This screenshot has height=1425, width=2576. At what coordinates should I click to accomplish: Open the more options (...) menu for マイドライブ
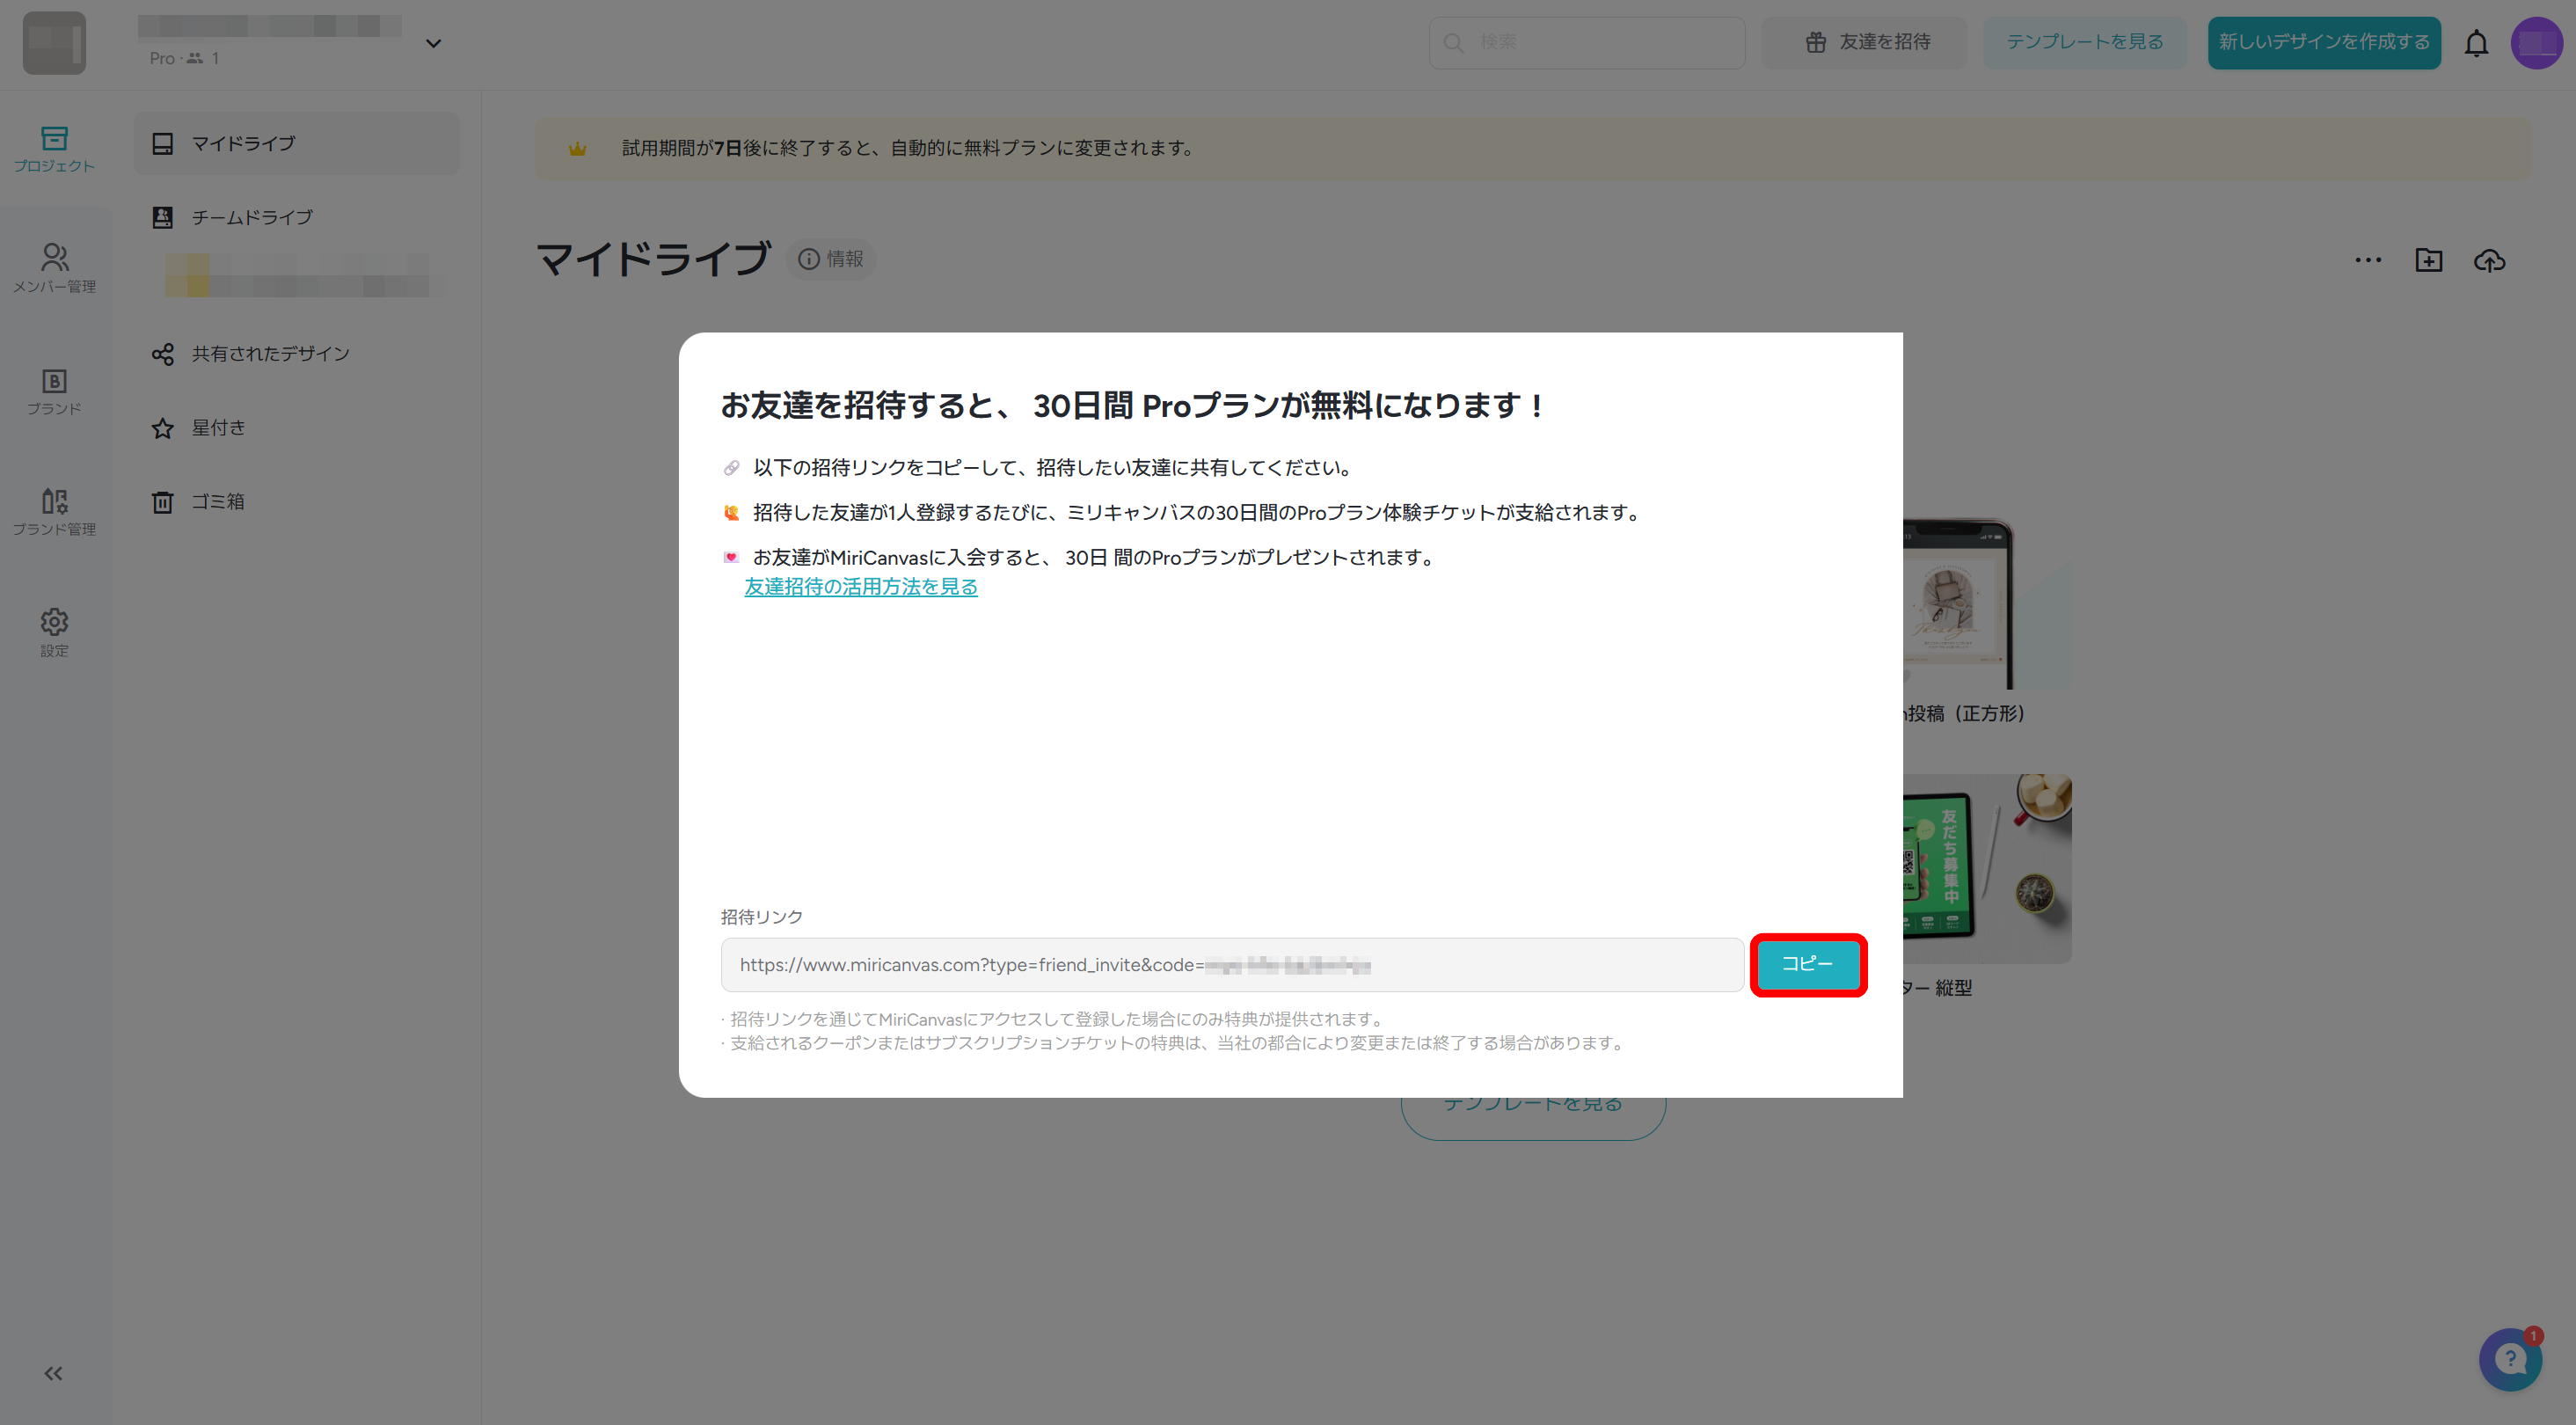point(2368,260)
